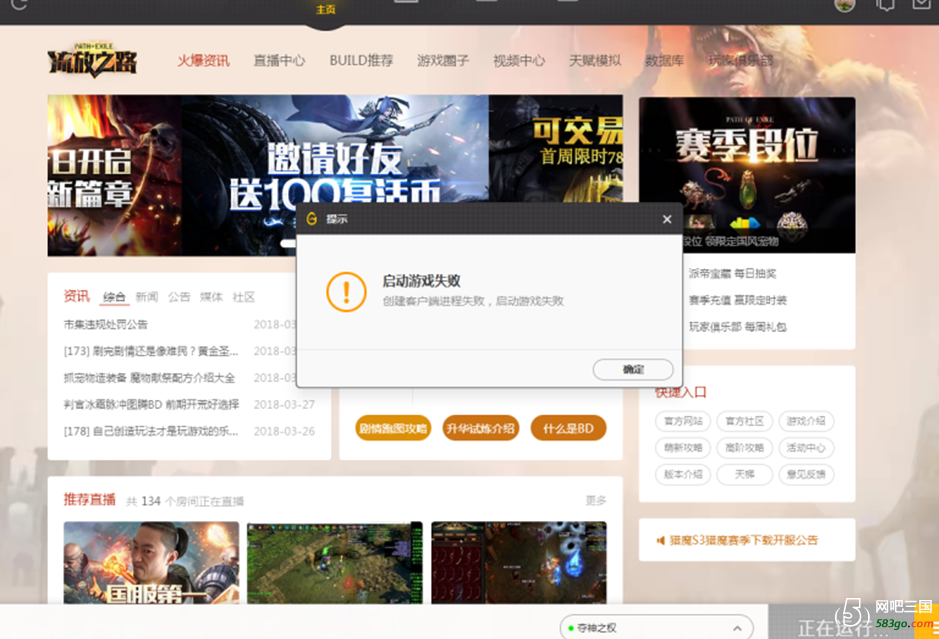The height and width of the screenshot is (639, 939).
Task: Click the 资讯 section heading
Action: click(77, 296)
